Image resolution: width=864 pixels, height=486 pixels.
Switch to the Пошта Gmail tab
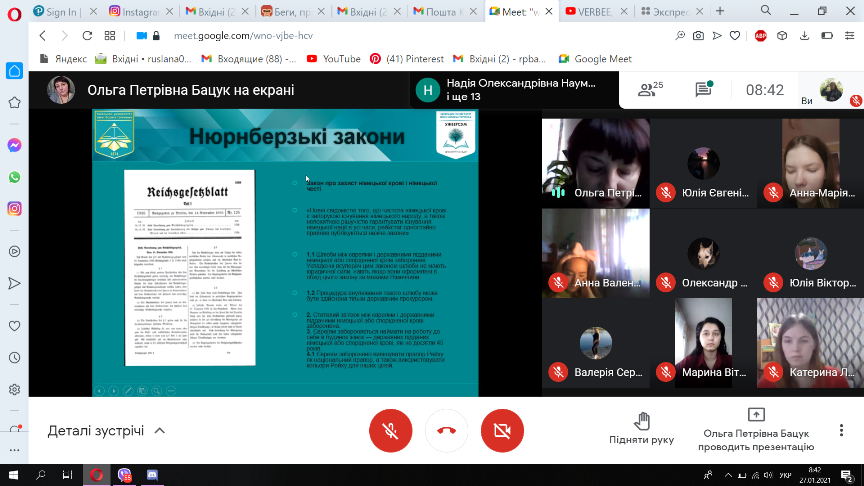[444, 12]
